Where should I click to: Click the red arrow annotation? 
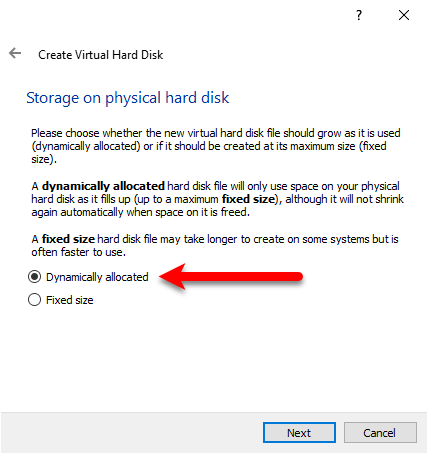[231, 277]
